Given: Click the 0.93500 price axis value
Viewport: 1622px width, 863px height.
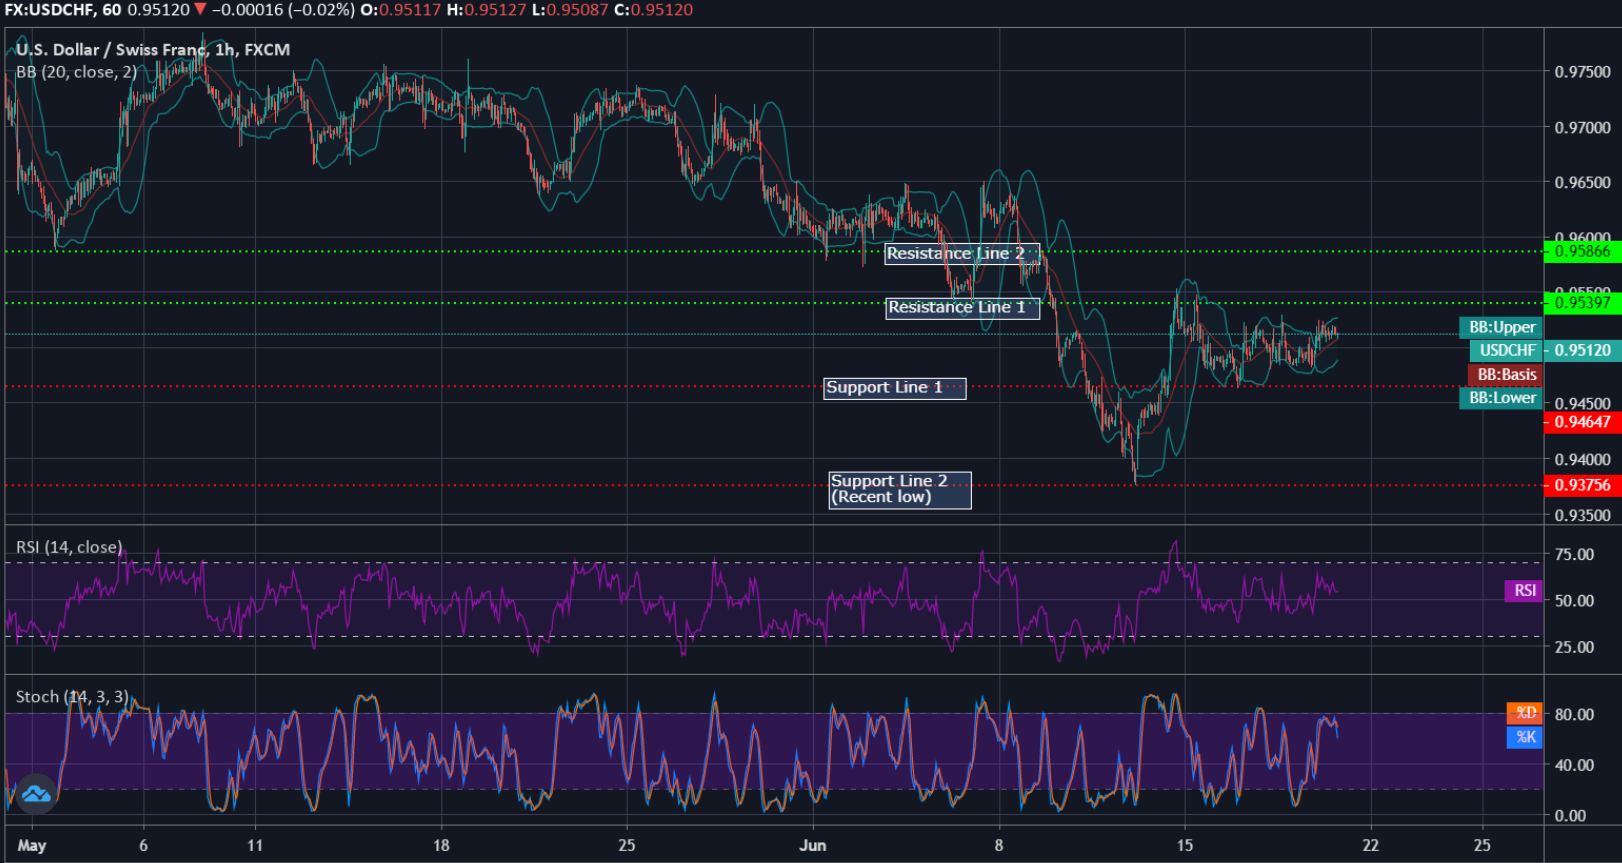Looking at the screenshot, I should [1583, 516].
